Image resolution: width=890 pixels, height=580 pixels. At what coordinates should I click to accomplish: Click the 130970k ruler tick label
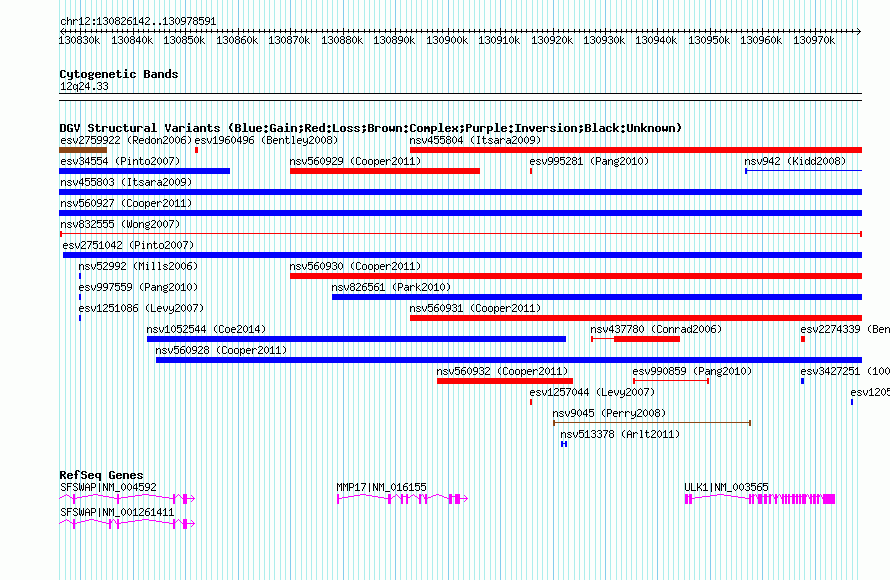click(x=814, y=40)
